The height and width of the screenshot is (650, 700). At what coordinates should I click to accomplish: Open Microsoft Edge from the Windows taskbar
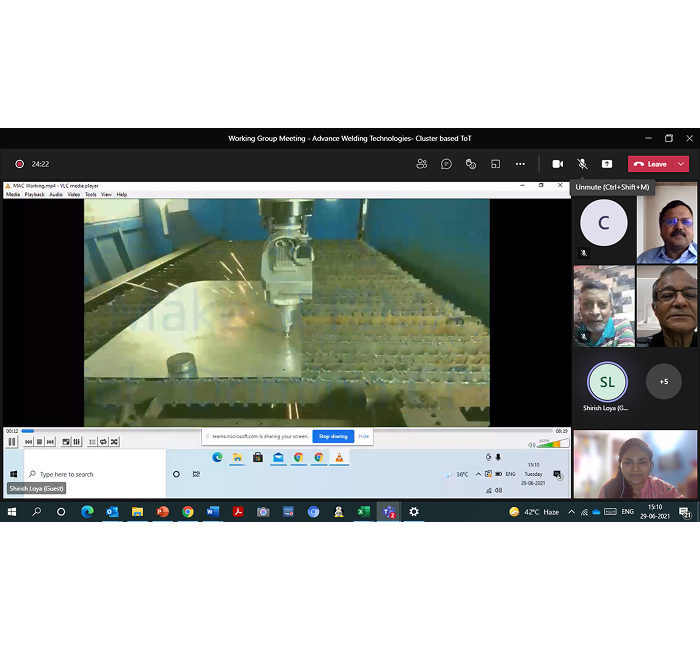click(87, 512)
